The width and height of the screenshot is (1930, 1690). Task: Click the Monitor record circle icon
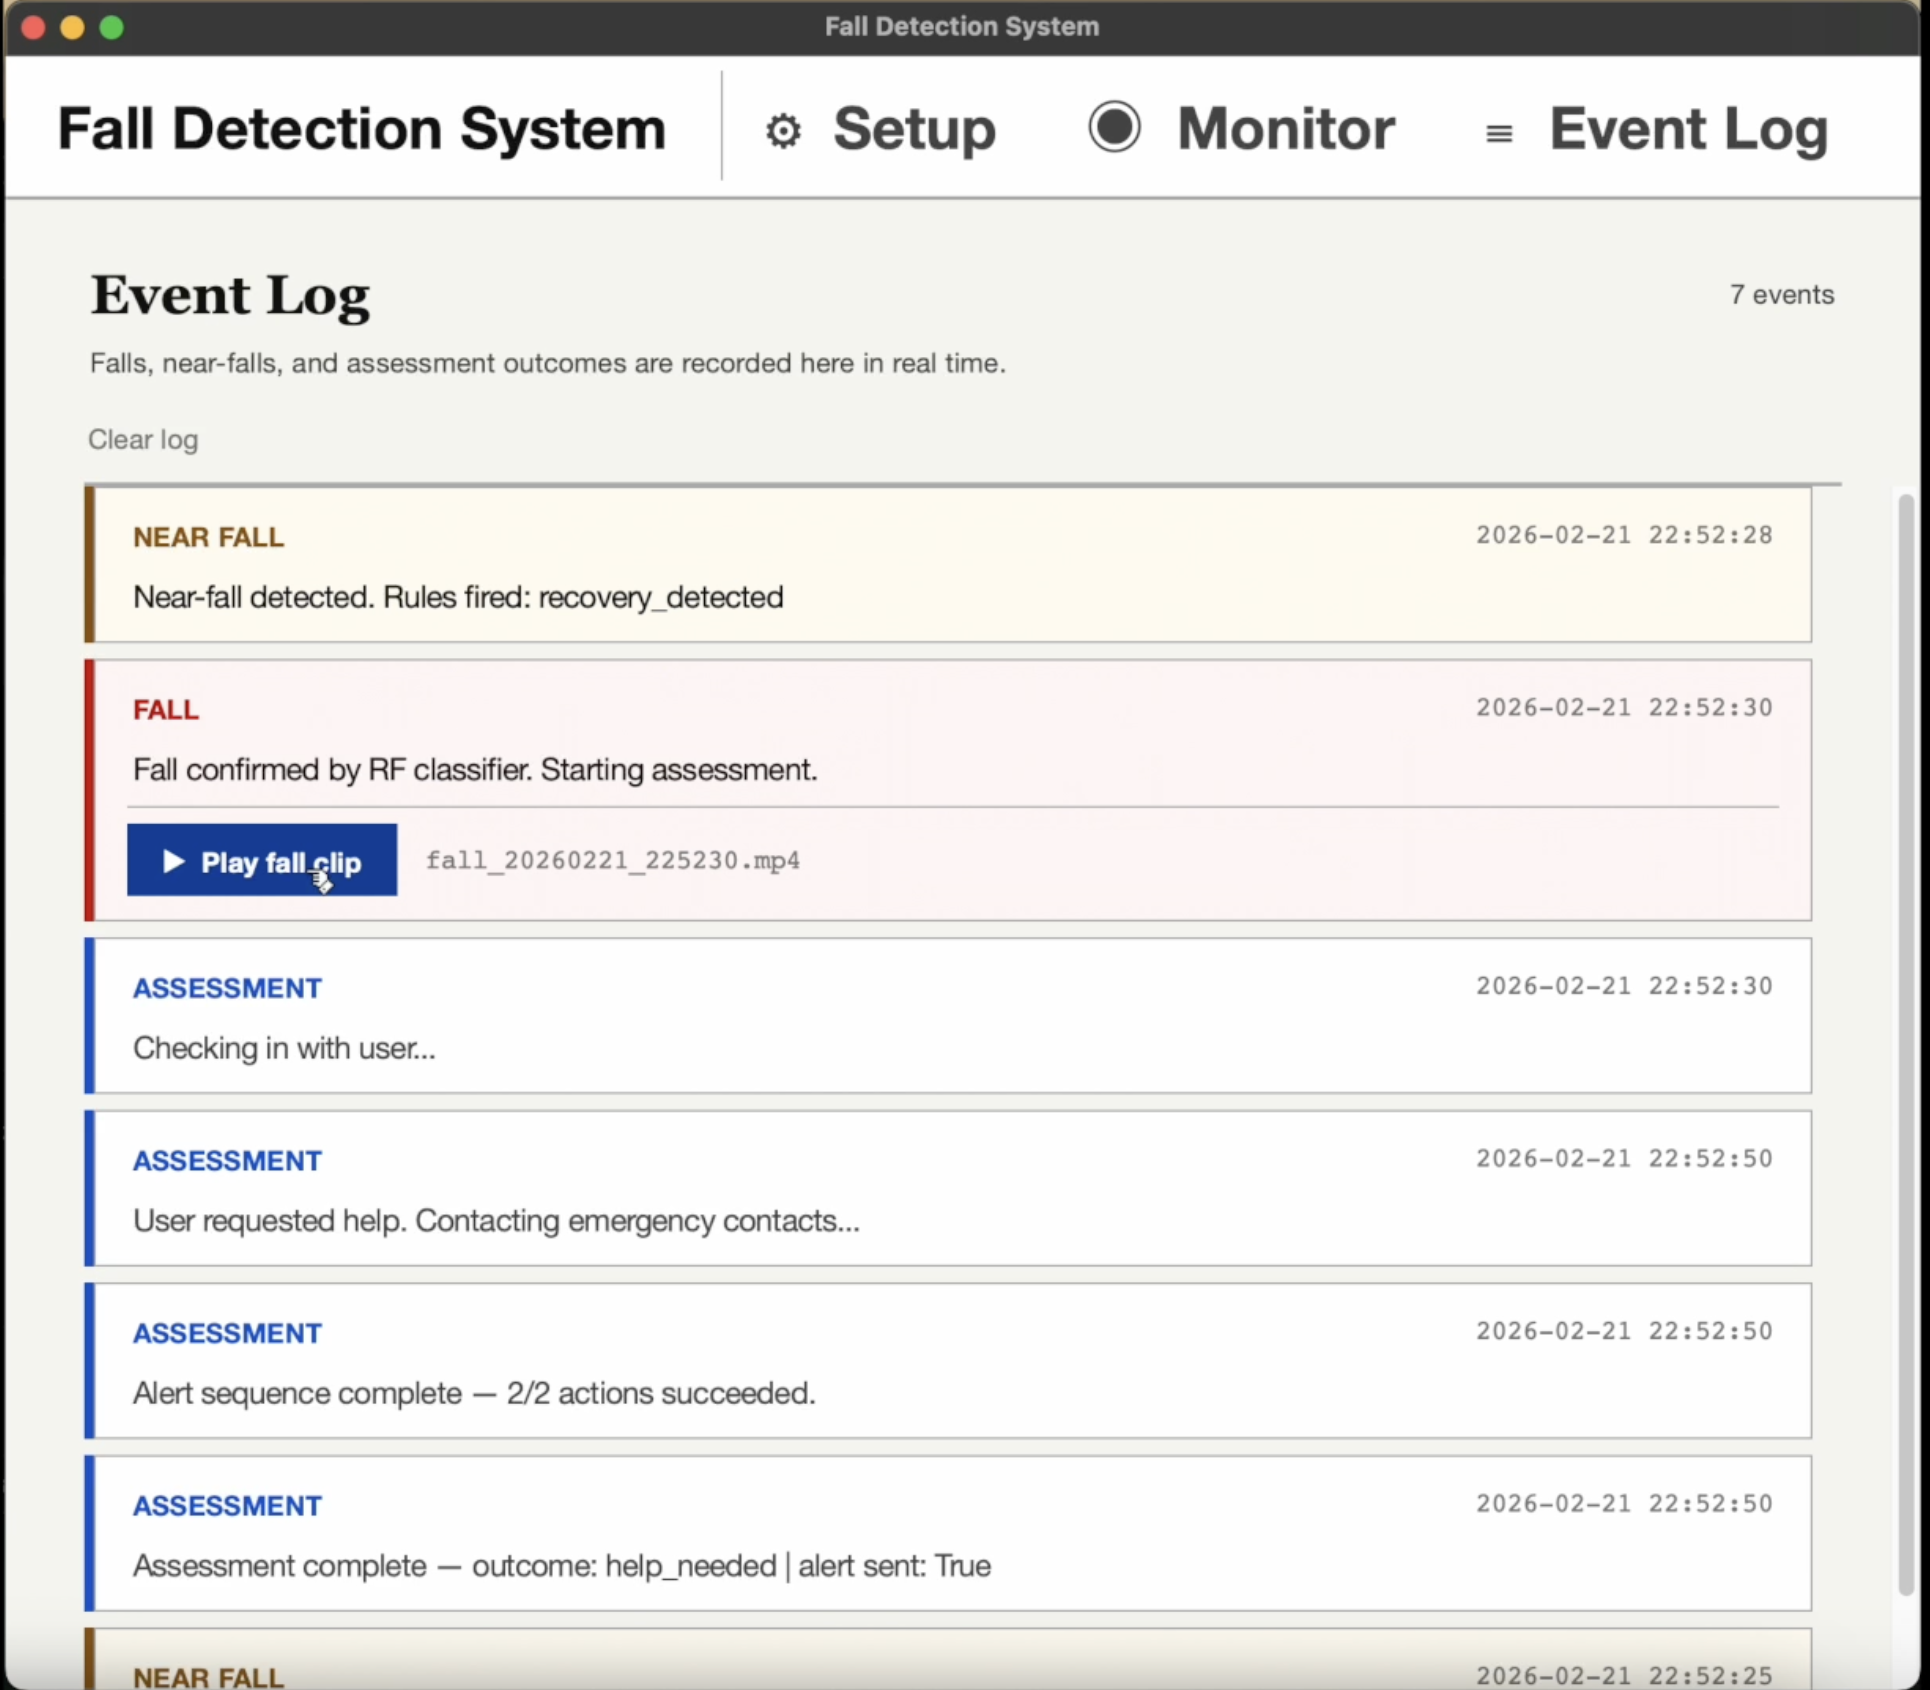click(1114, 127)
